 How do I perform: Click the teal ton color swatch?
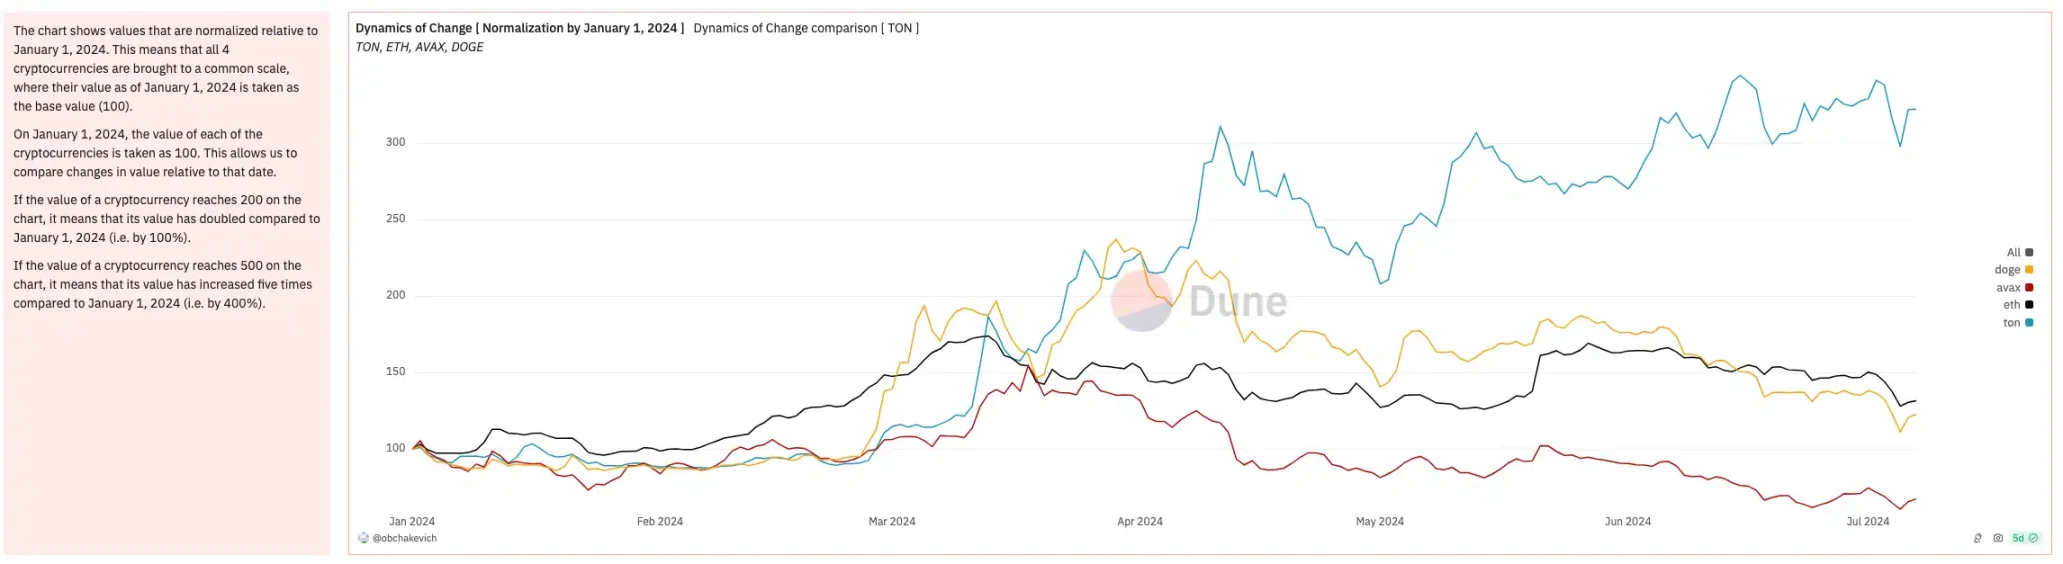(2029, 323)
